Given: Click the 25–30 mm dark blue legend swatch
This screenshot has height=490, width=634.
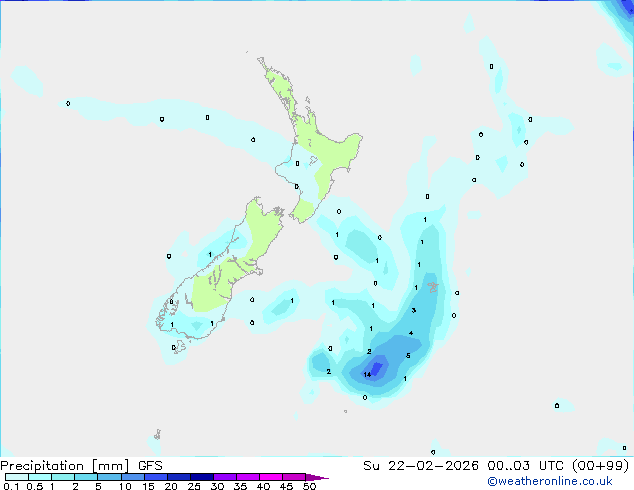Looking at the screenshot, I should coord(201,477).
